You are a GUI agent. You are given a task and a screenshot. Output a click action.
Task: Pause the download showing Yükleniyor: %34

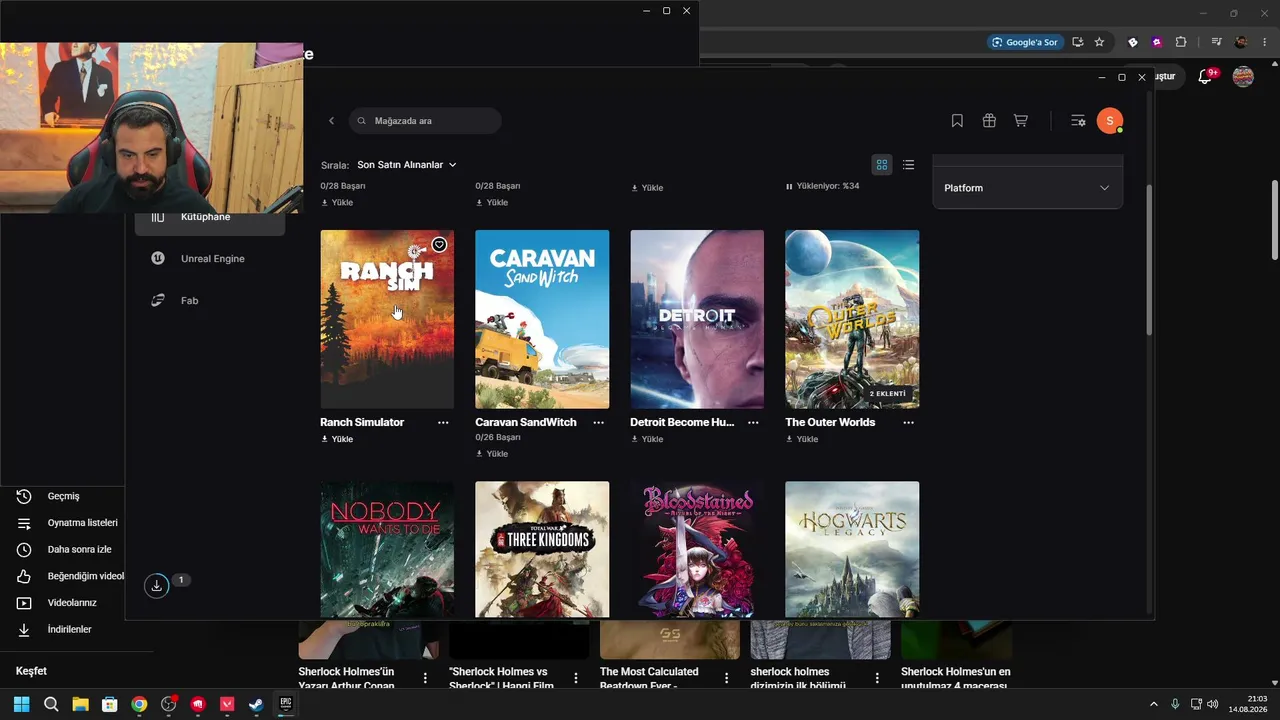coord(789,186)
